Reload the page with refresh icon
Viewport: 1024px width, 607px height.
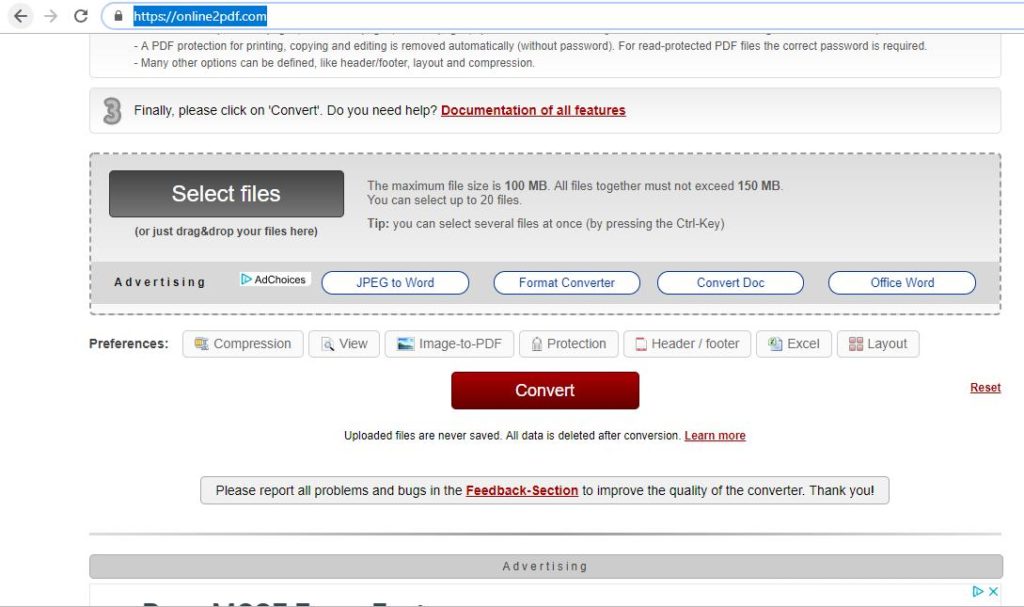(81, 16)
